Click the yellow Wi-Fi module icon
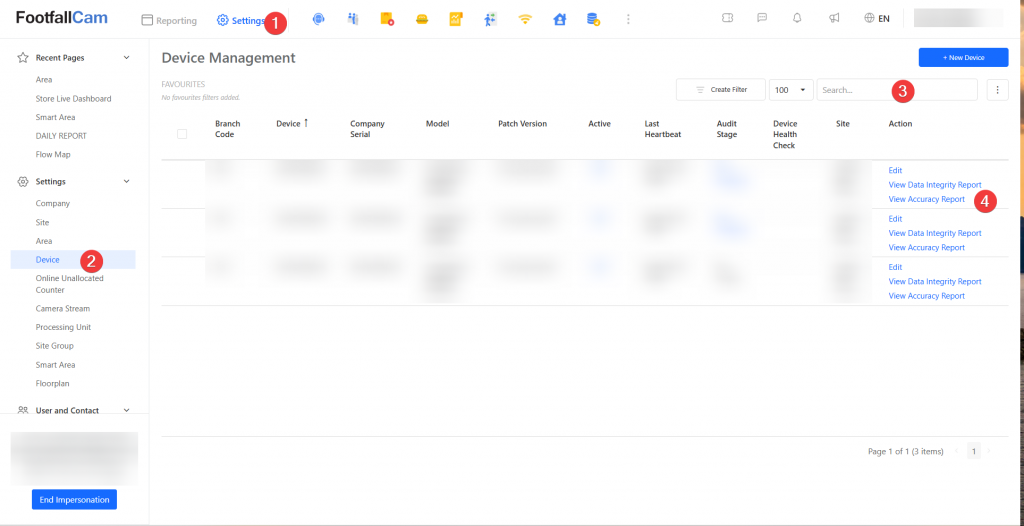Image resolution: width=1024 pixels, height=526 pixels. pyautogui.click(x=525, y=20)
